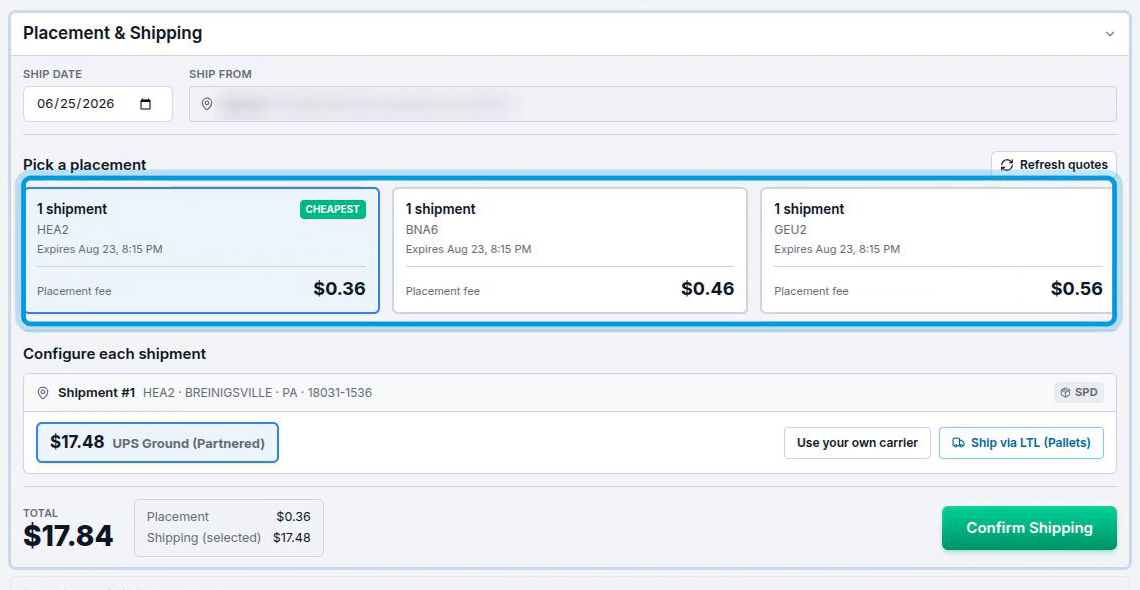Refresh quotes
Screen dimensions: 1140x590
1053,165
